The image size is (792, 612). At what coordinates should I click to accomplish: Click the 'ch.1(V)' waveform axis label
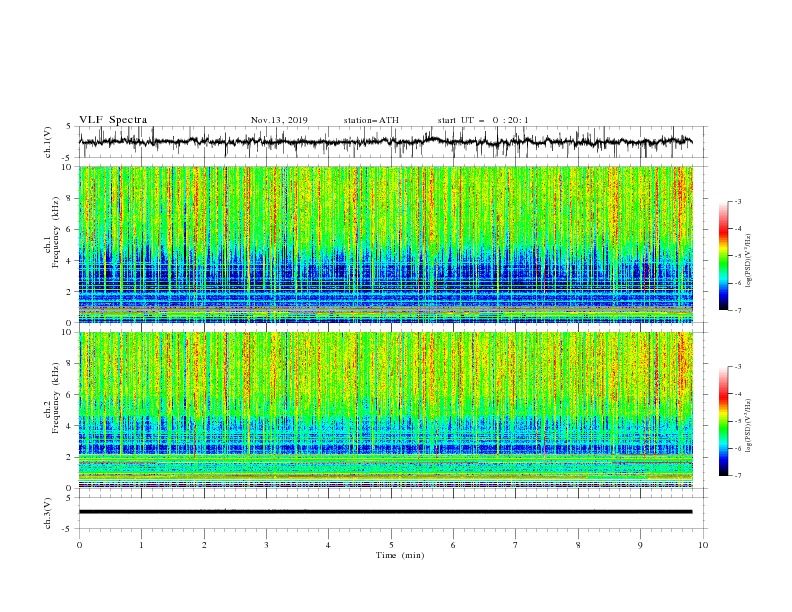pos(48,142)
